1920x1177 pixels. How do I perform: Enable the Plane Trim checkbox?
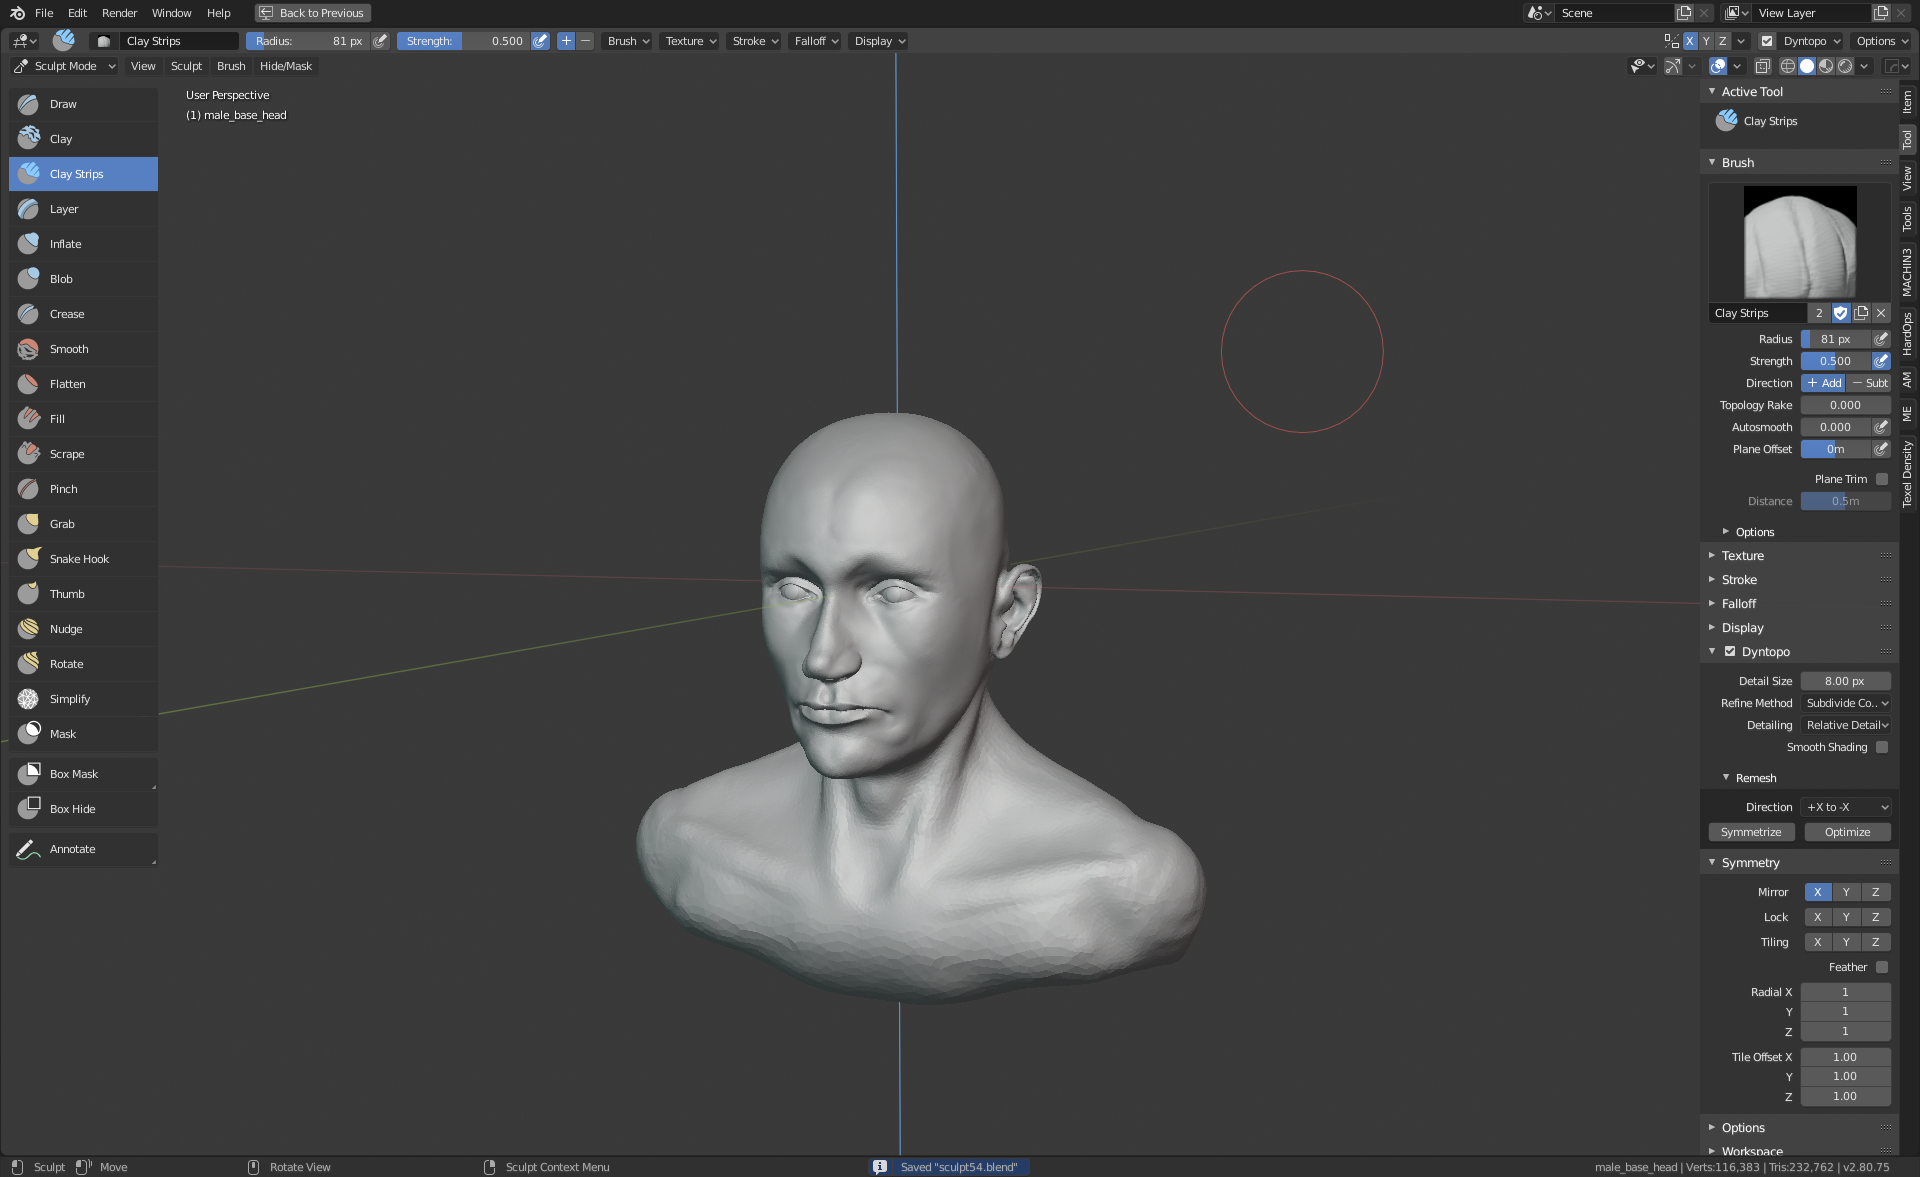coord(1882,479)
